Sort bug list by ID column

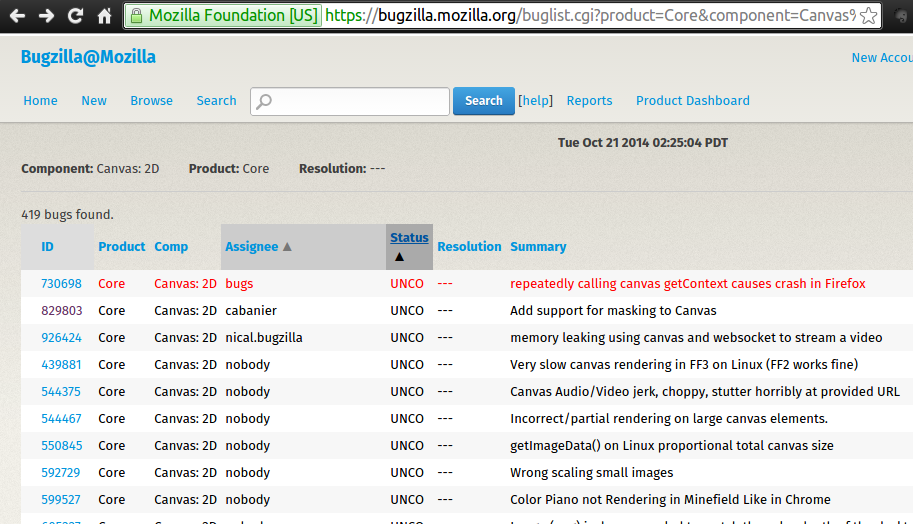click(47, 247)
